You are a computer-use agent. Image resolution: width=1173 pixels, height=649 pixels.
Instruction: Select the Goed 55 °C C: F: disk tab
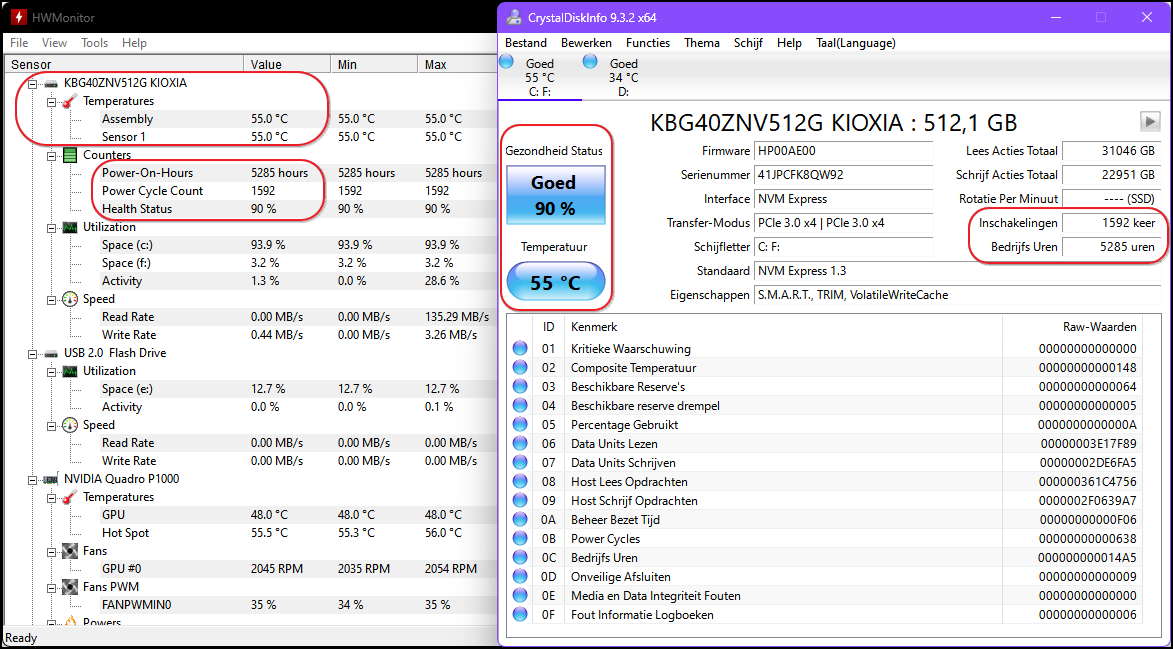point(539,77)
